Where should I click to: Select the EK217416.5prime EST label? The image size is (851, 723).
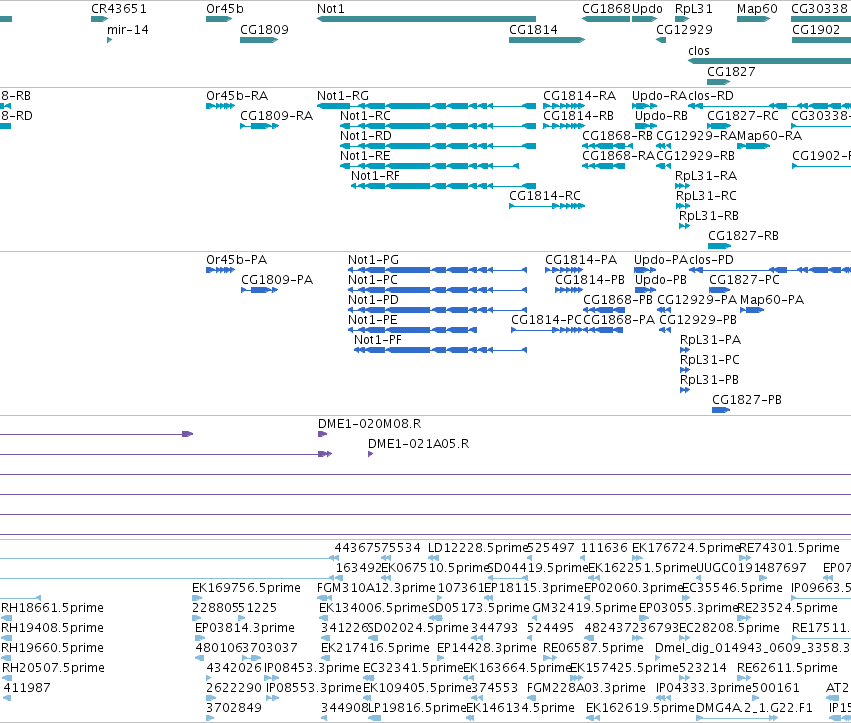(375, 648)
